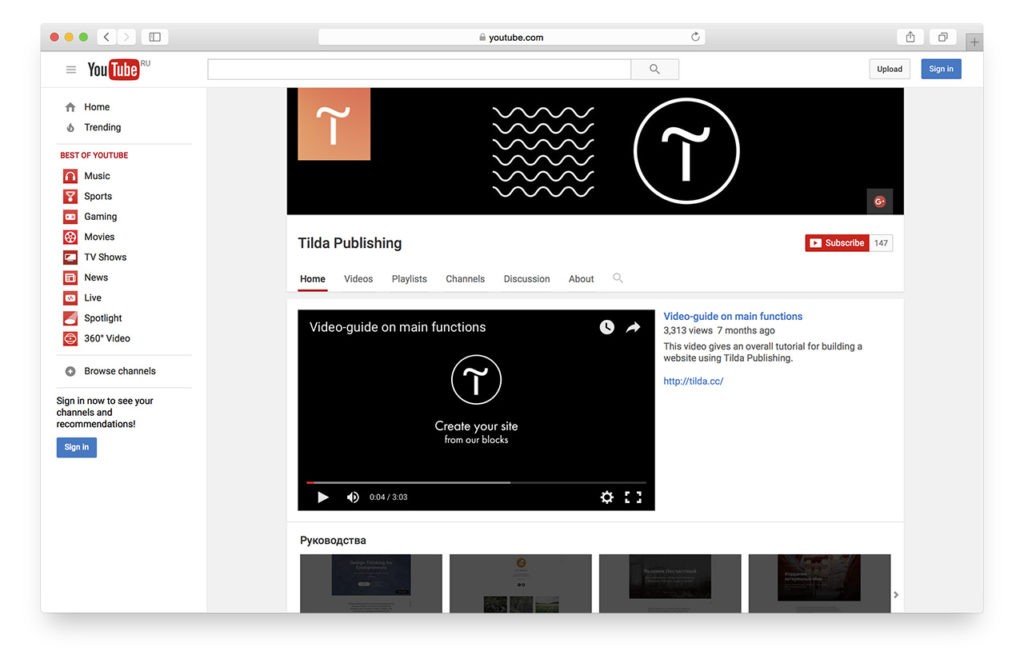
Task: Show all Safari tabs
Action: (943, 37)
